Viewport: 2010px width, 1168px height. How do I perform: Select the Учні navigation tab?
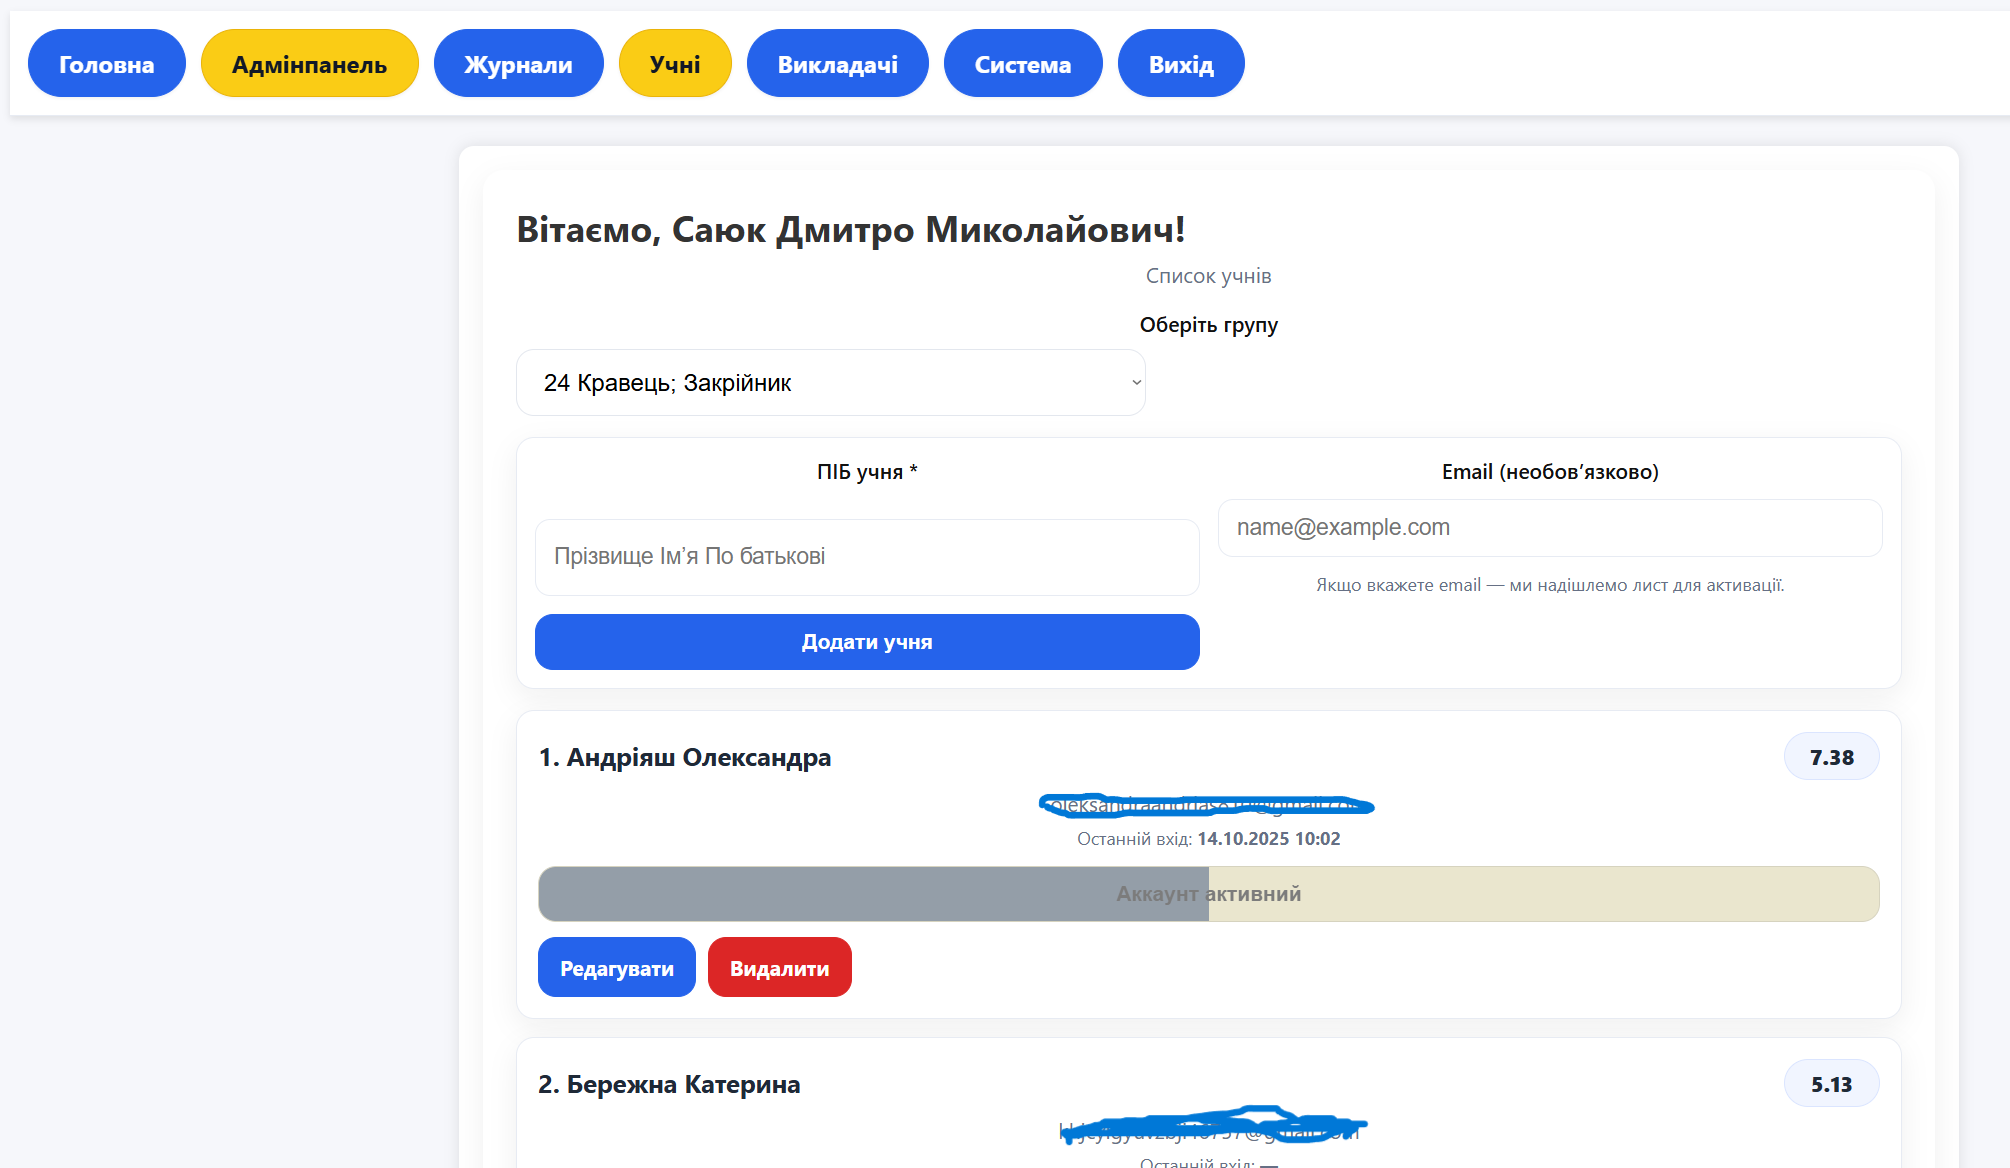[x=675, y=64]
